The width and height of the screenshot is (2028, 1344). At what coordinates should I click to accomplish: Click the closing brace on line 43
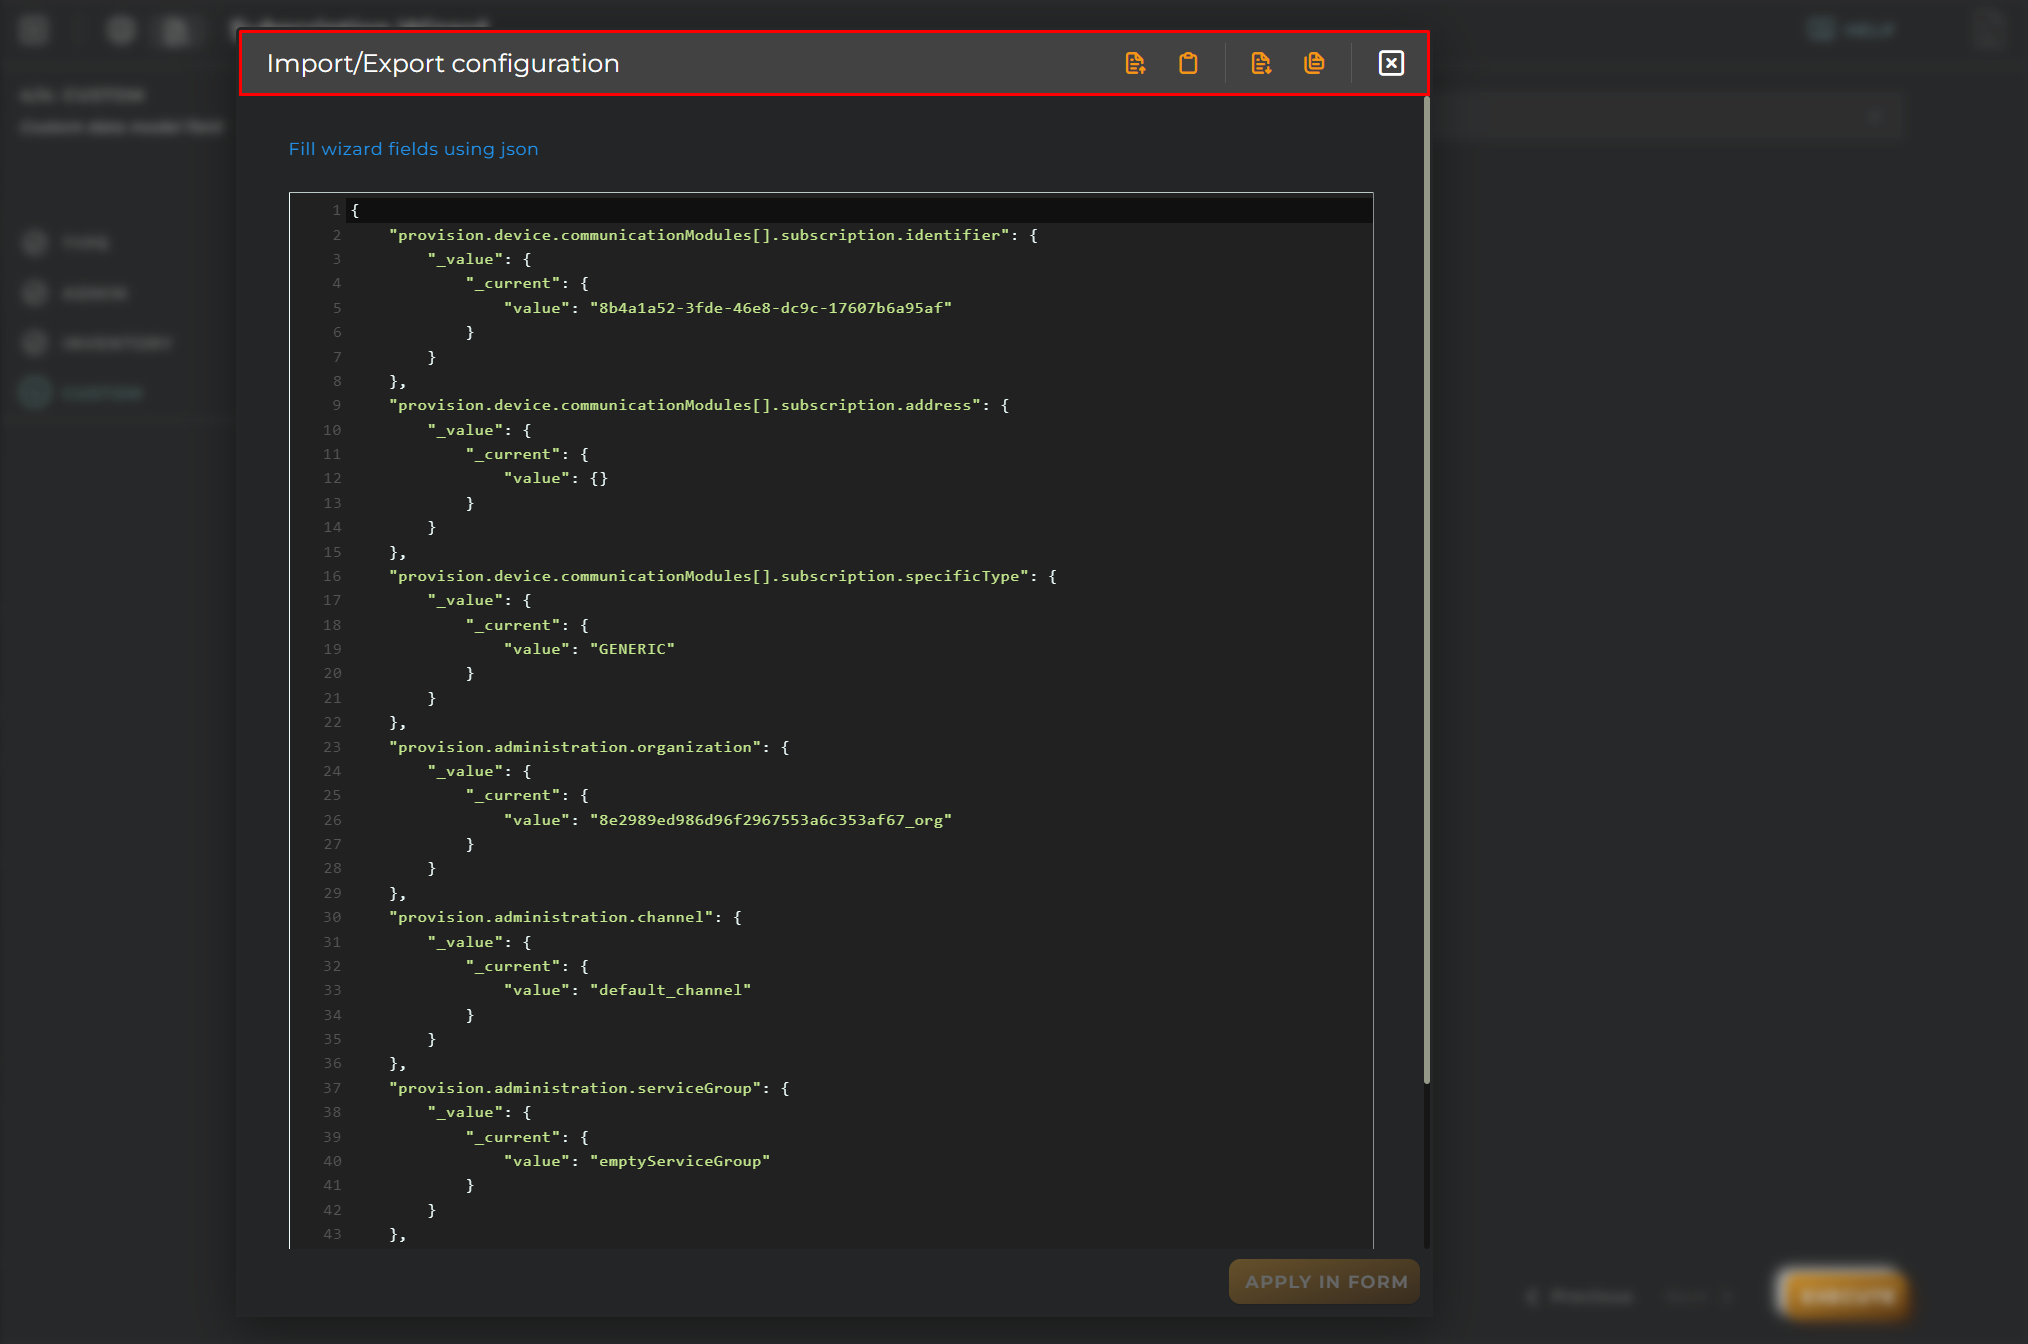[x=397, y=1234]
